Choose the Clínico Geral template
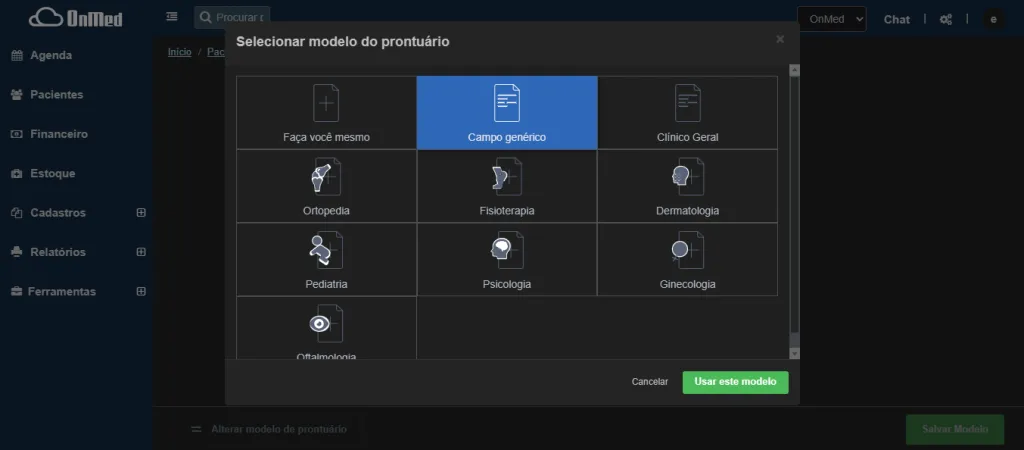This screenshot has width=1024, height=450. pos(687,105)
